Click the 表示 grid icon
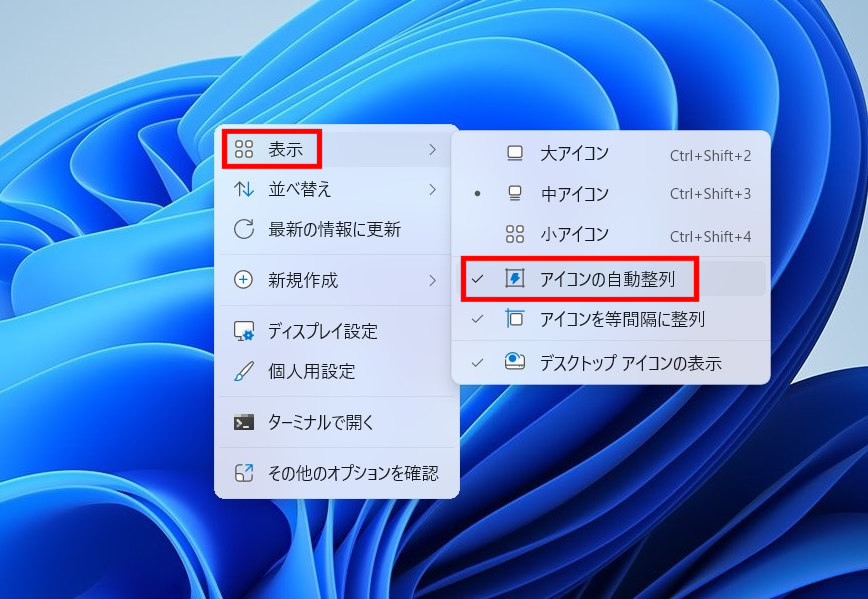 click(243, 150)
